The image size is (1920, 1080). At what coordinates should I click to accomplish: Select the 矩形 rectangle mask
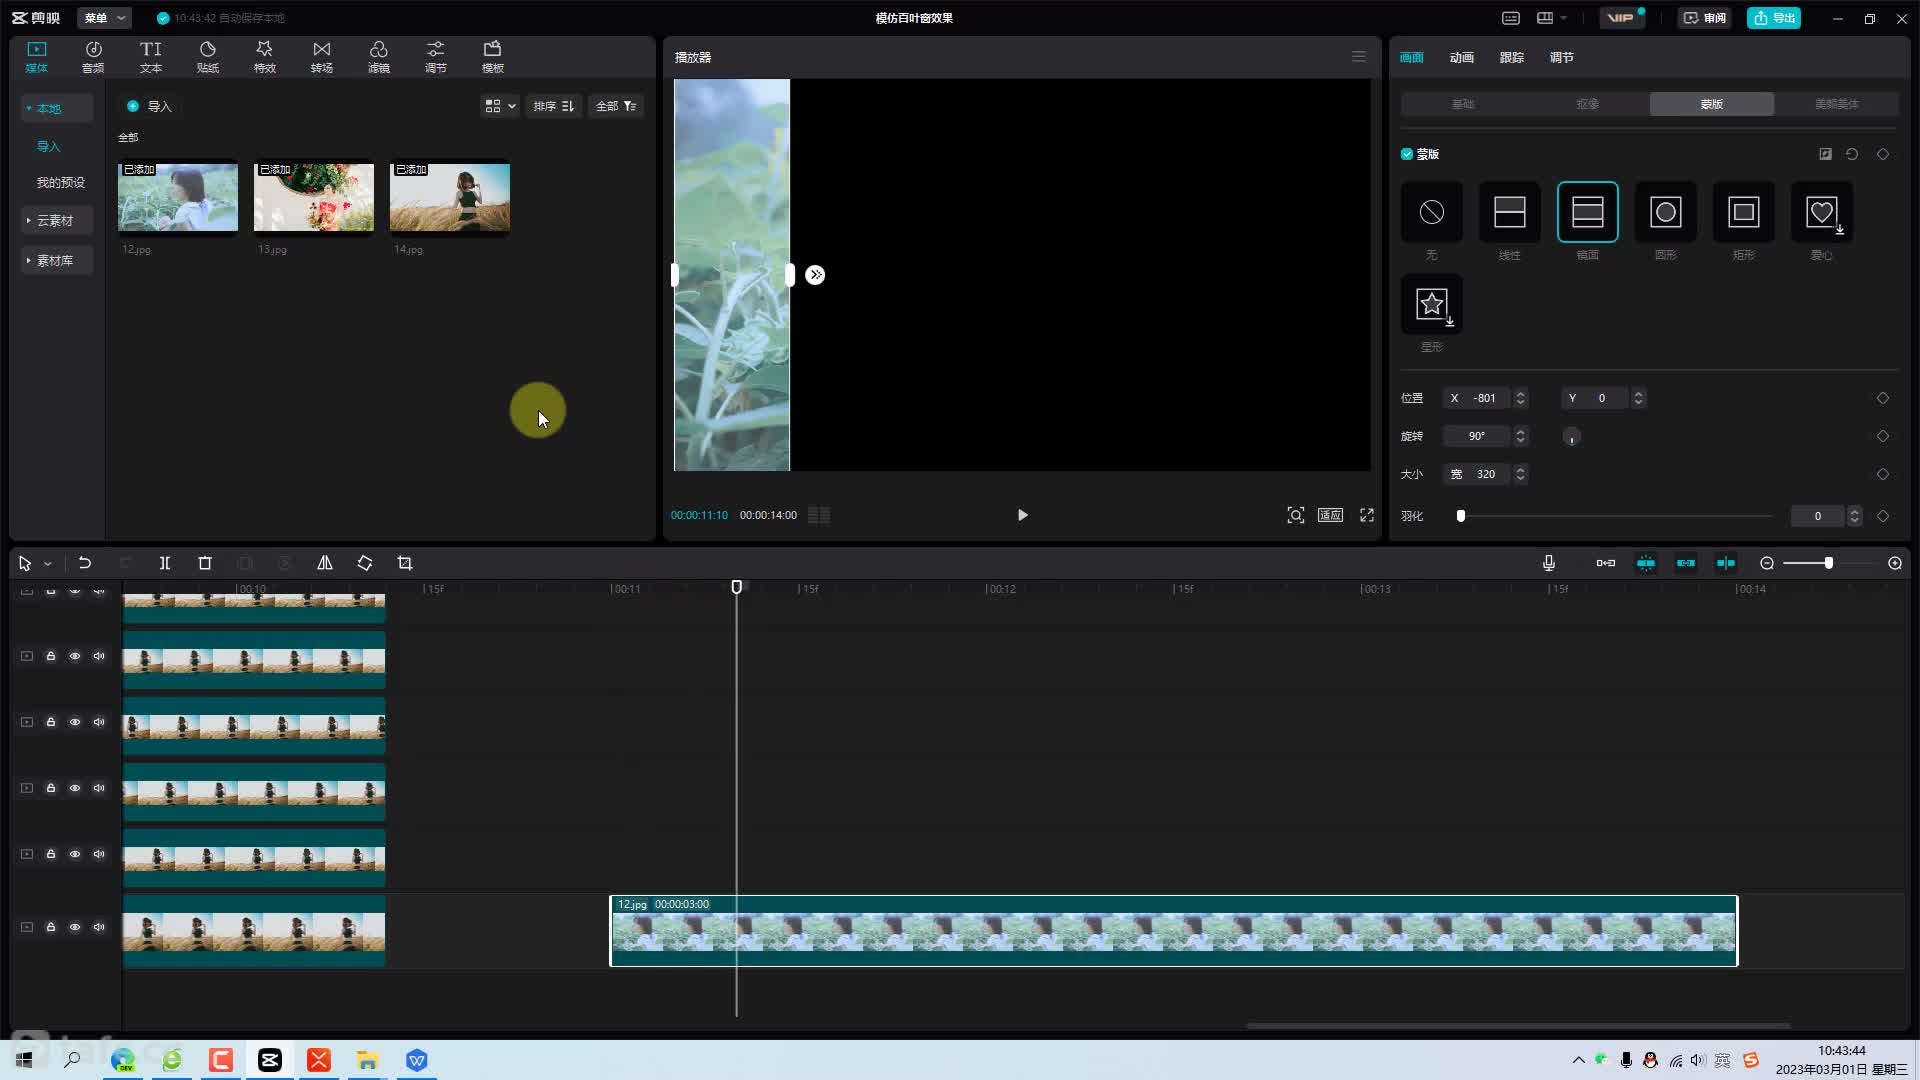1743,212
